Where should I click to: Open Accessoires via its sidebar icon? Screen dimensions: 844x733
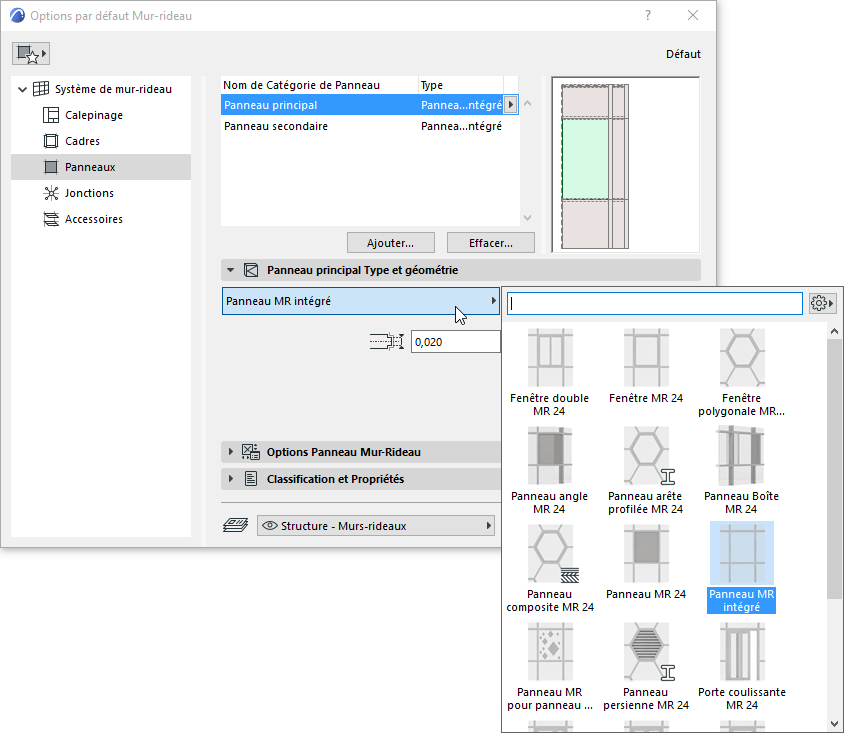(50, 219)
